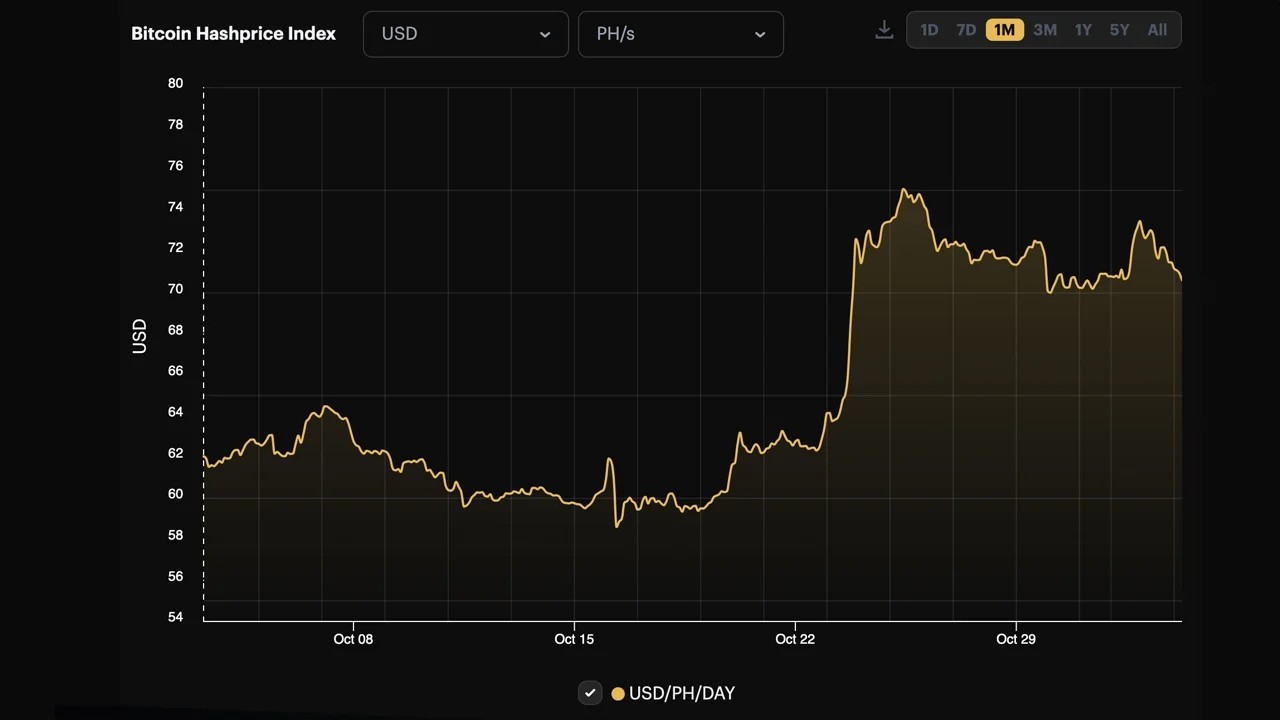Select the highlighted 1M time range
Image resolution: width=1280 pixels, height=720 pixels.
(x=1005, y=30)
